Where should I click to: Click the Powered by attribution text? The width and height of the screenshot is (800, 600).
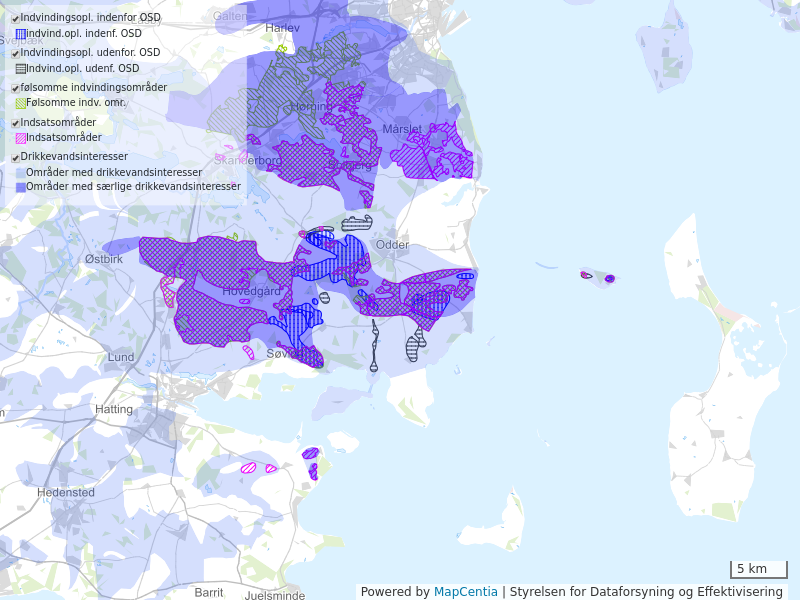[x=395, y=592]
